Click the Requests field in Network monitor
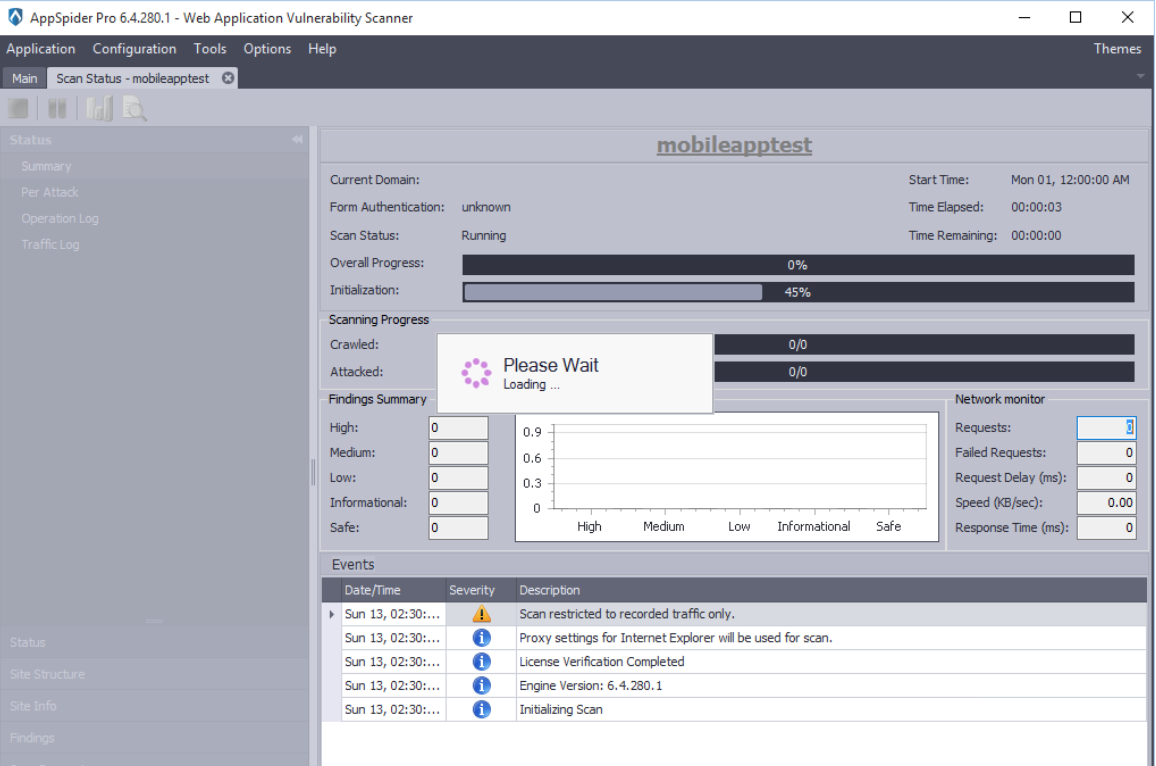The image size is (1156, 766). [1106, 428]
